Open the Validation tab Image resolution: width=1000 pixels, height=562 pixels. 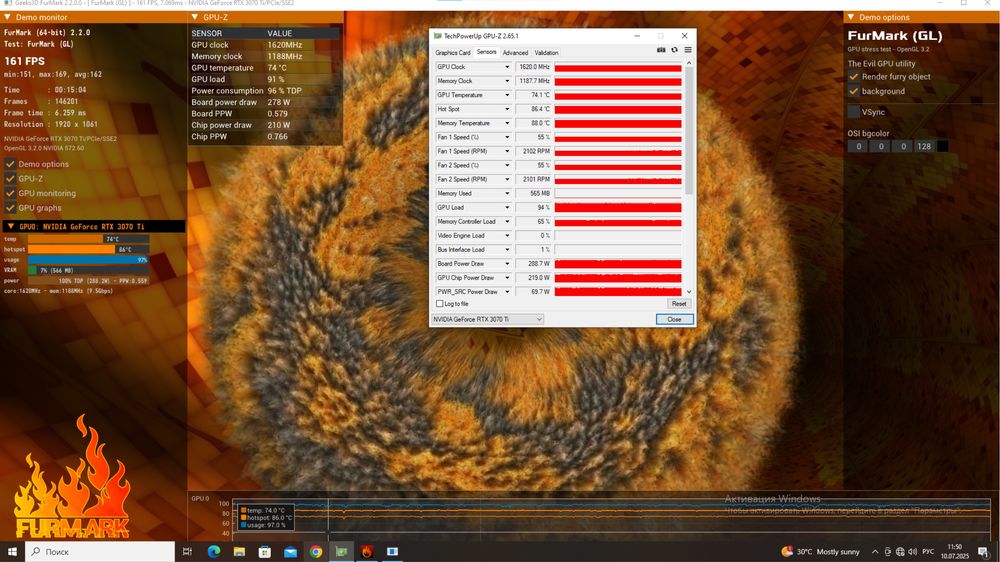(x=546, y=53)
